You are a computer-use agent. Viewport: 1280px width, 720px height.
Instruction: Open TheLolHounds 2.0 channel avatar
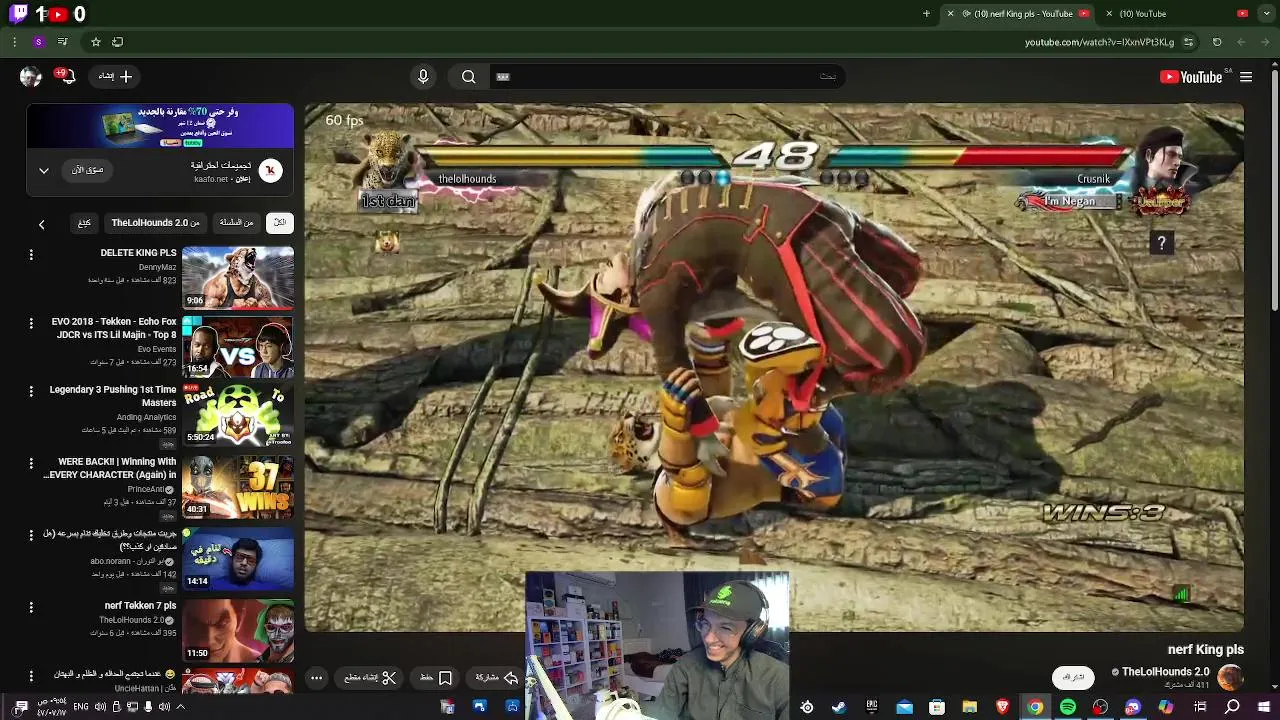point(1230,677)
